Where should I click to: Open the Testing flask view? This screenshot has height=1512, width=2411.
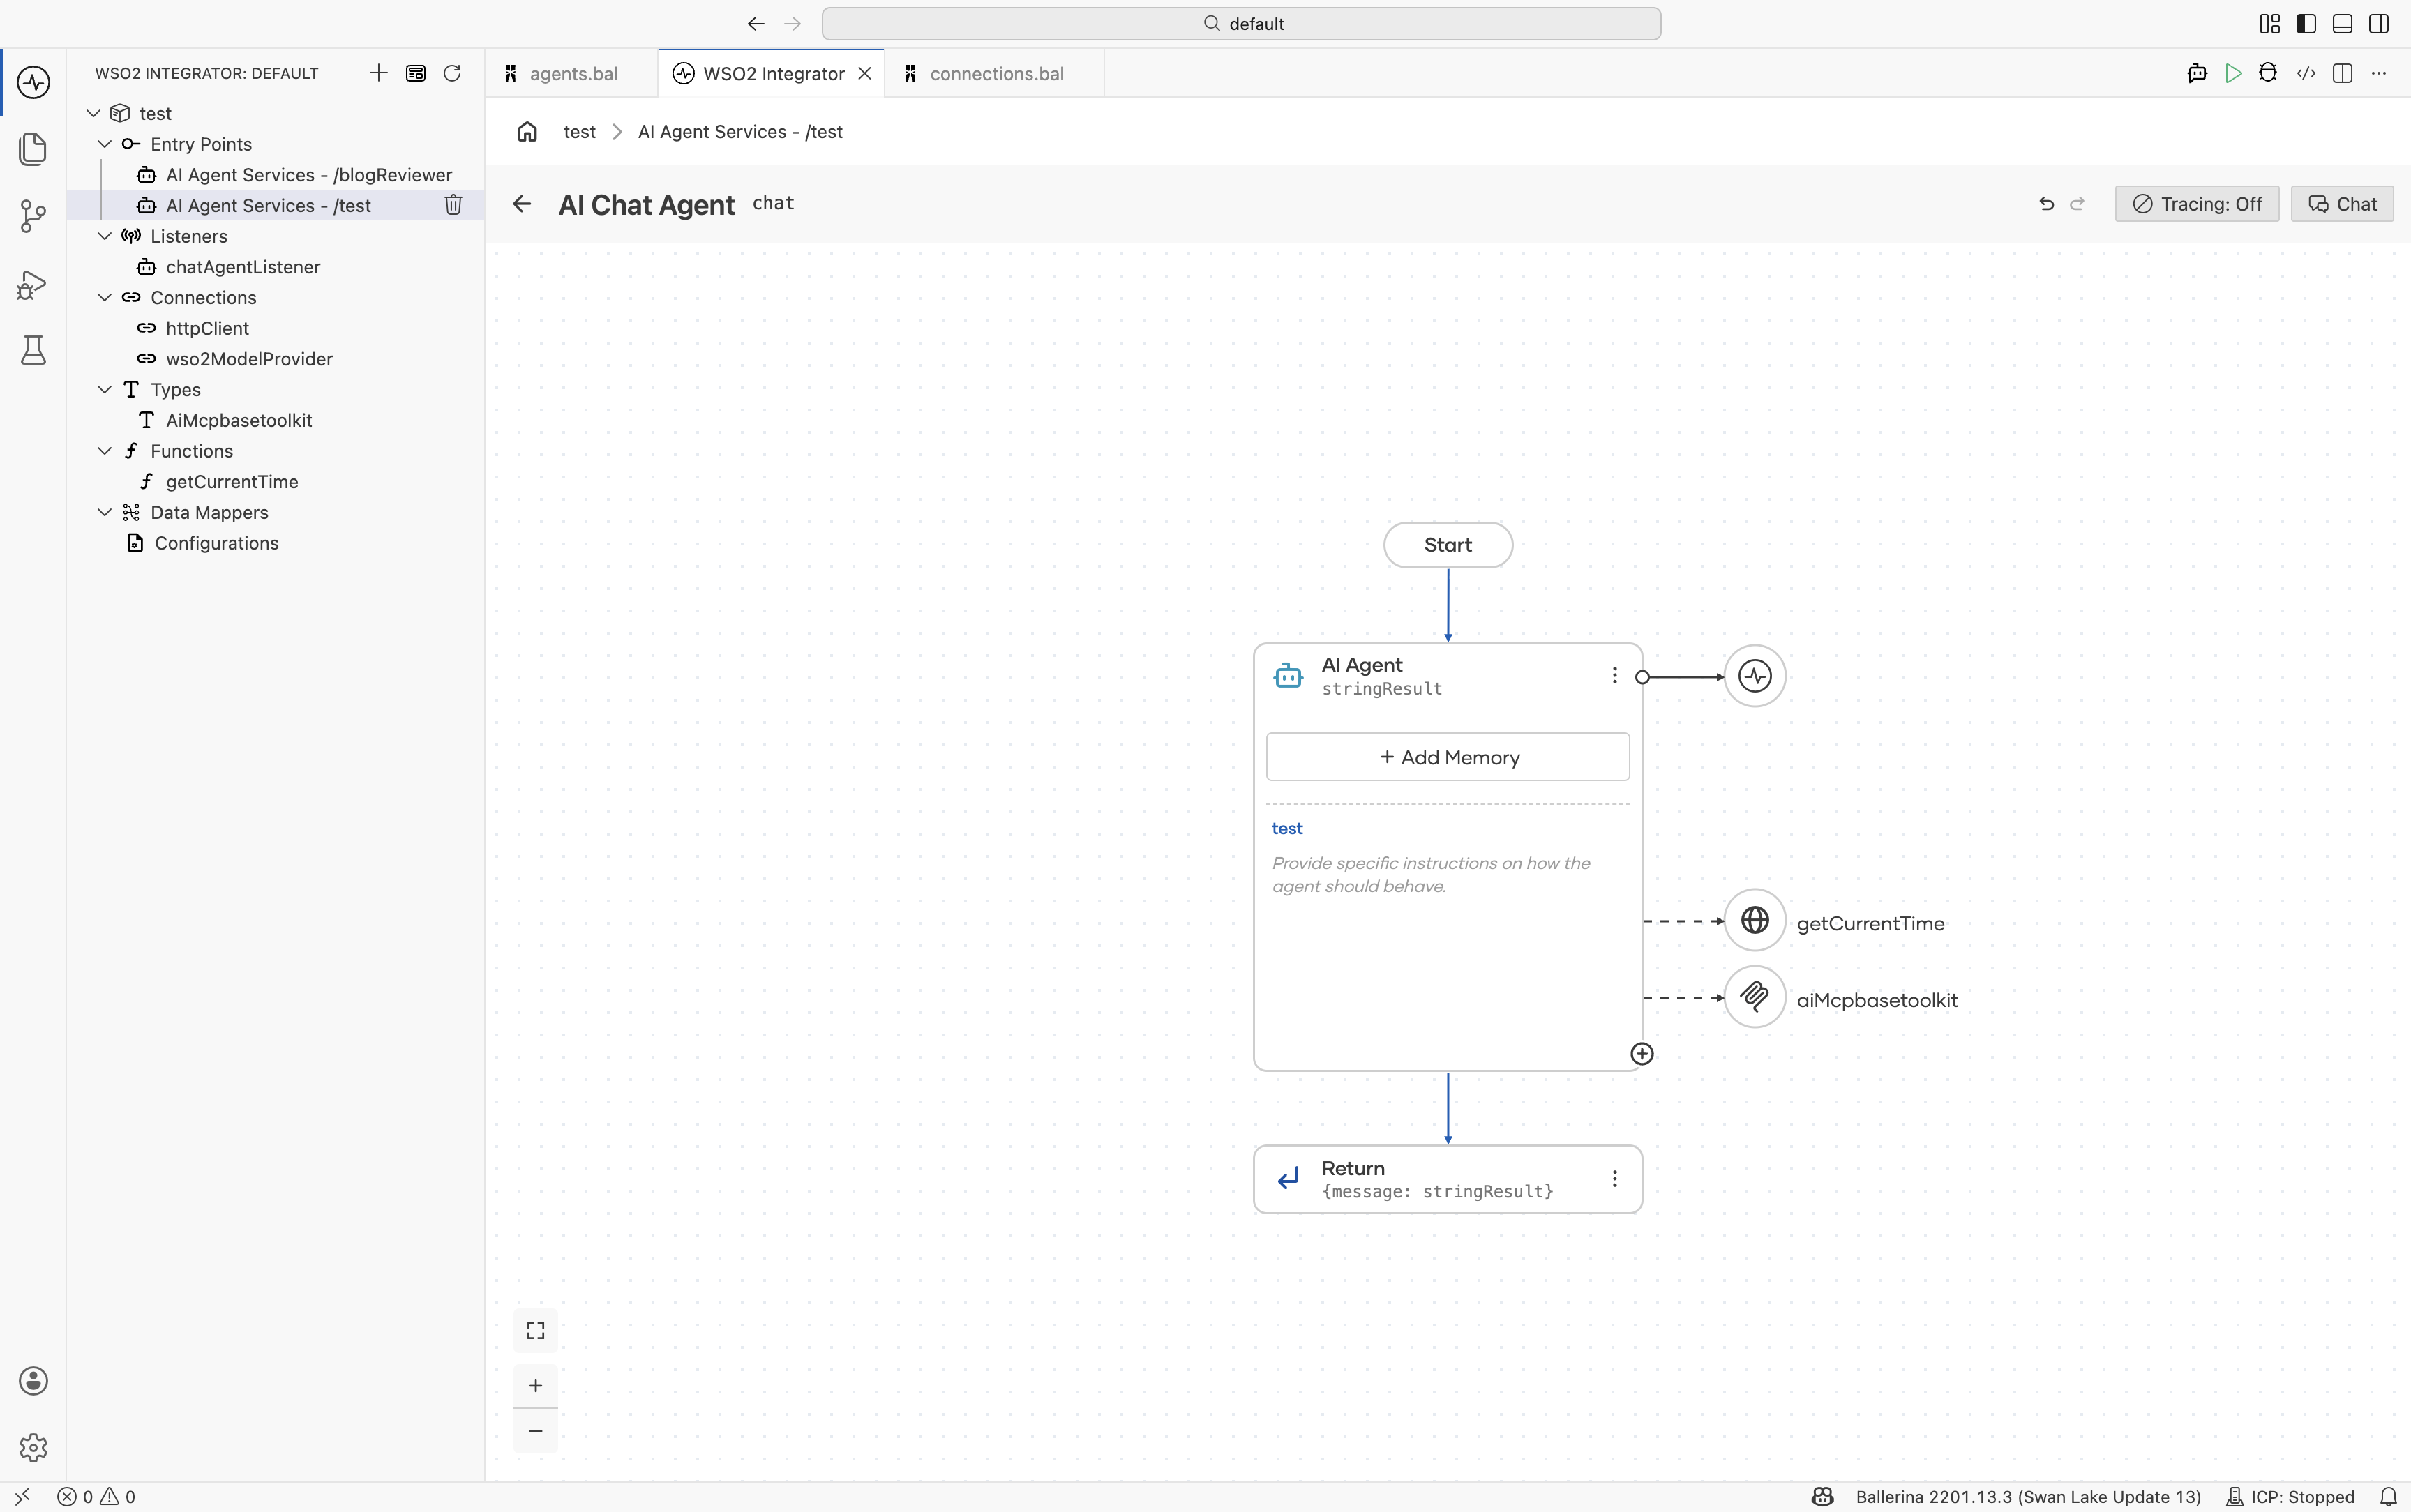point(33,350)
